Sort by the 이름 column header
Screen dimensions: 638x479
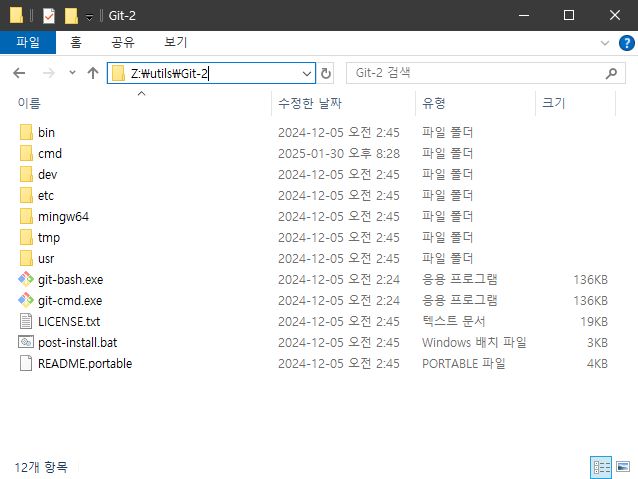click(x=29, y=103)
